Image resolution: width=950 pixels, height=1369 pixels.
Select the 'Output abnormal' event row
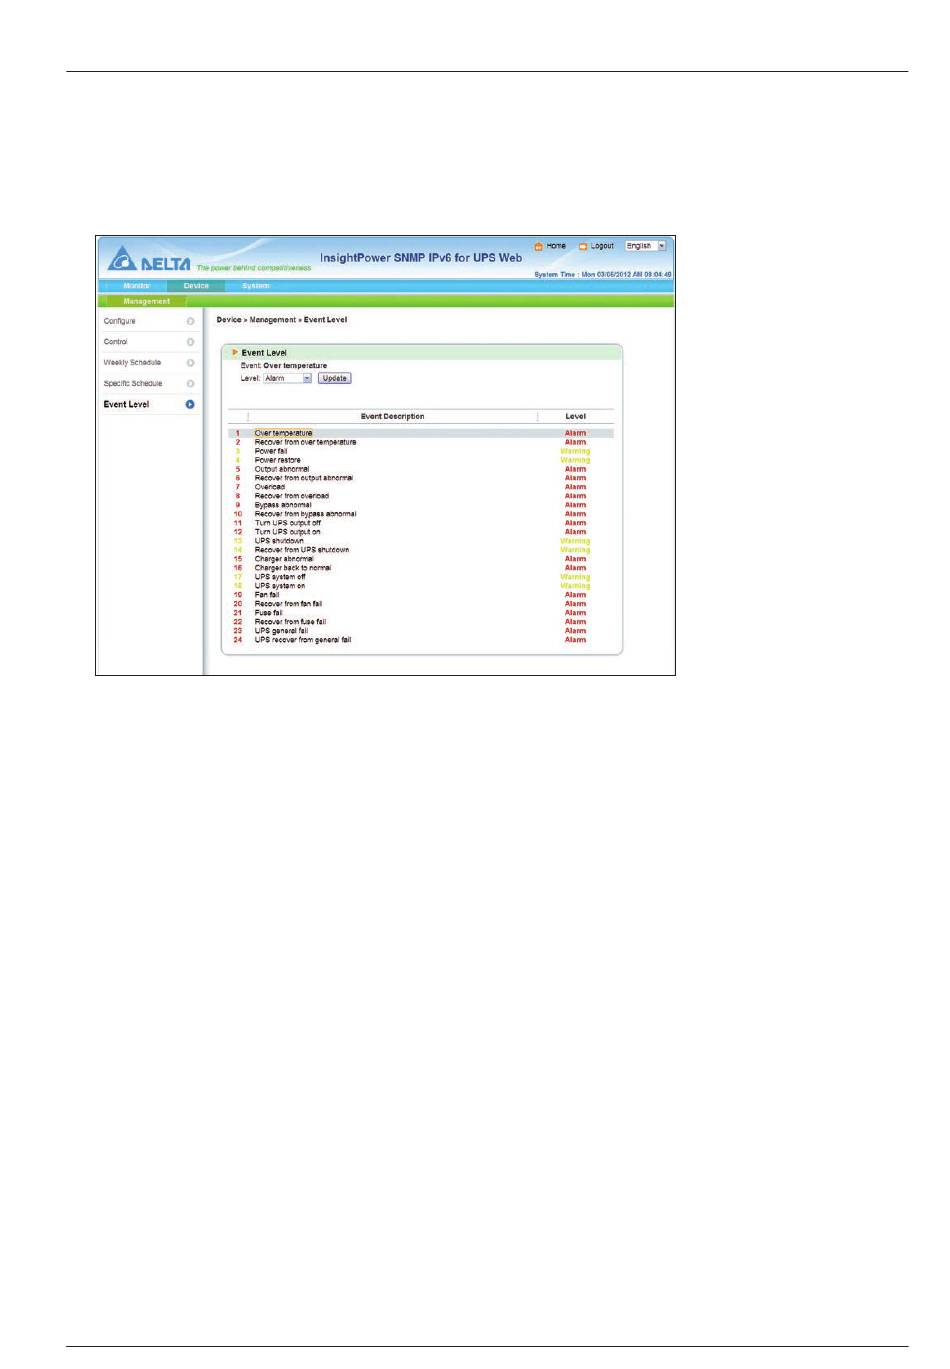(x=421, y=469)
